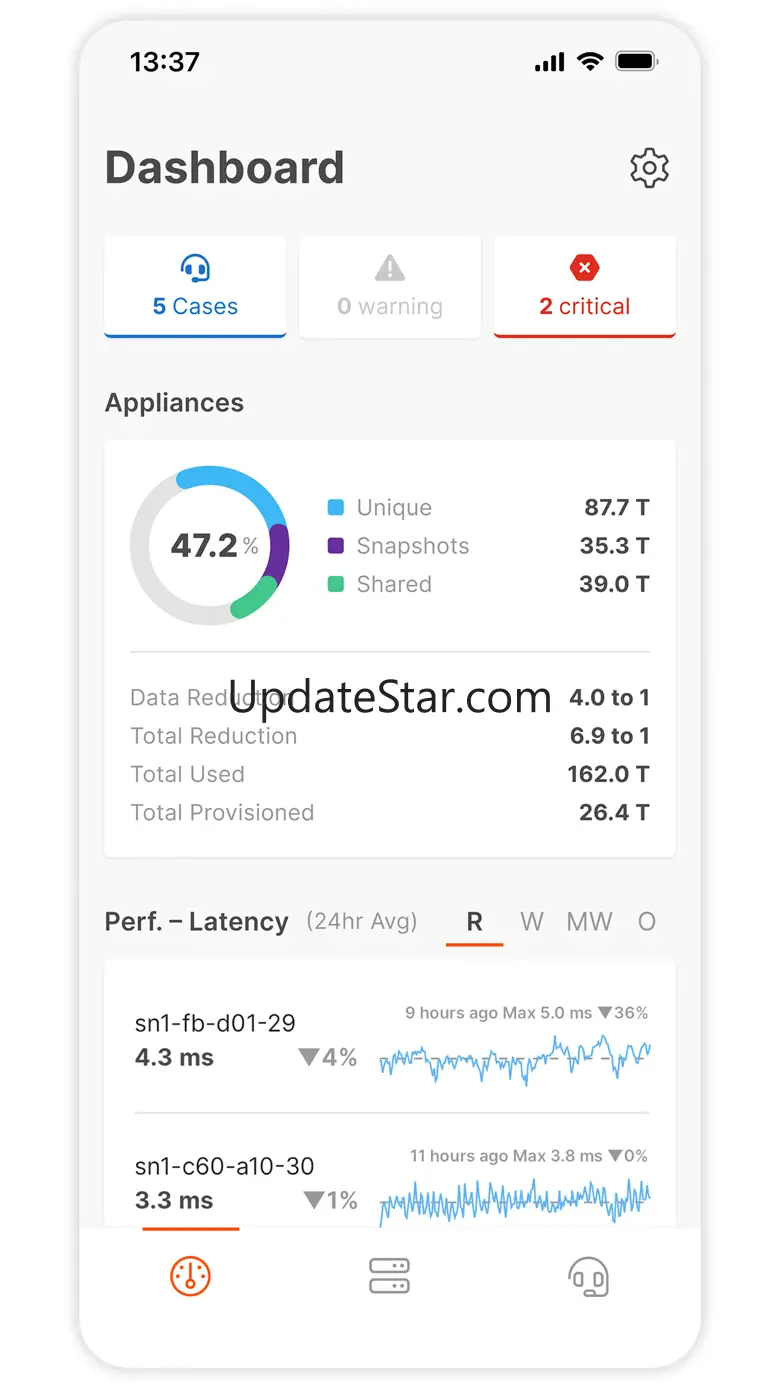Click the 3.3 ms latency value
Viewport: 780px width, 1387px height.
(174, 1201)
